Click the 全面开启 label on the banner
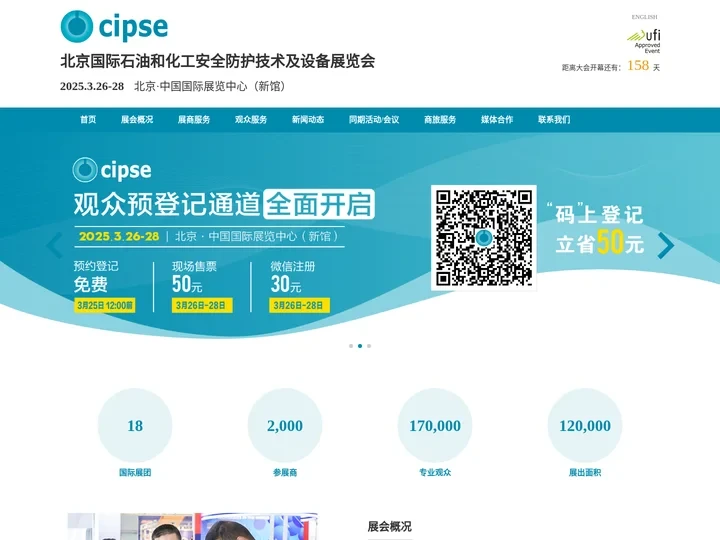This screenshot has height=540, width=720. [x=319, y=204]
